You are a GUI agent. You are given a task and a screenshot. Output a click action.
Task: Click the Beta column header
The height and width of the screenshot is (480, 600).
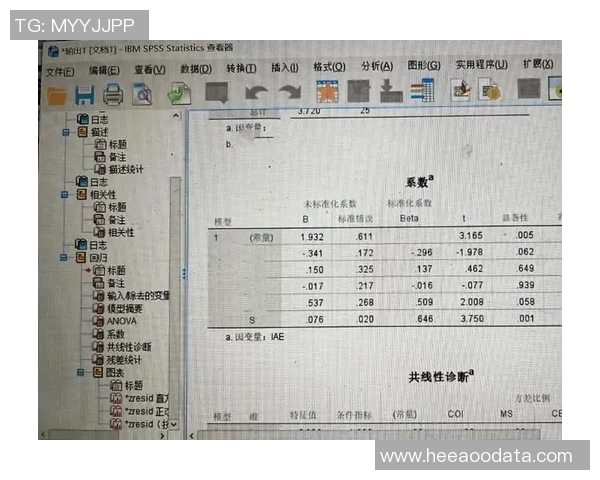pos(409,218)
